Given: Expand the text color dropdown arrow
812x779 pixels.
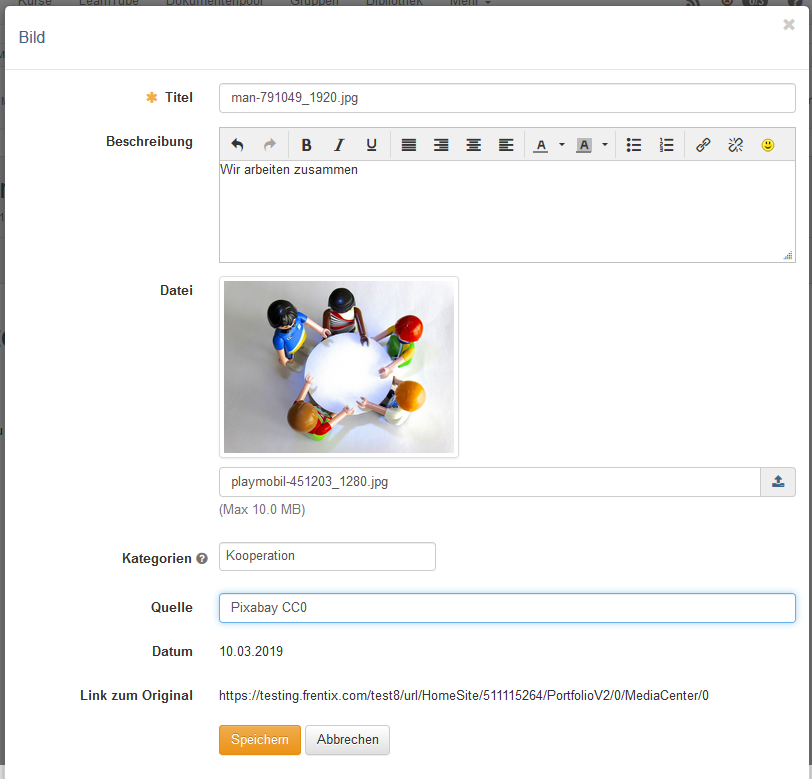Looking at the screenshot, I should (x=562, y=145).
